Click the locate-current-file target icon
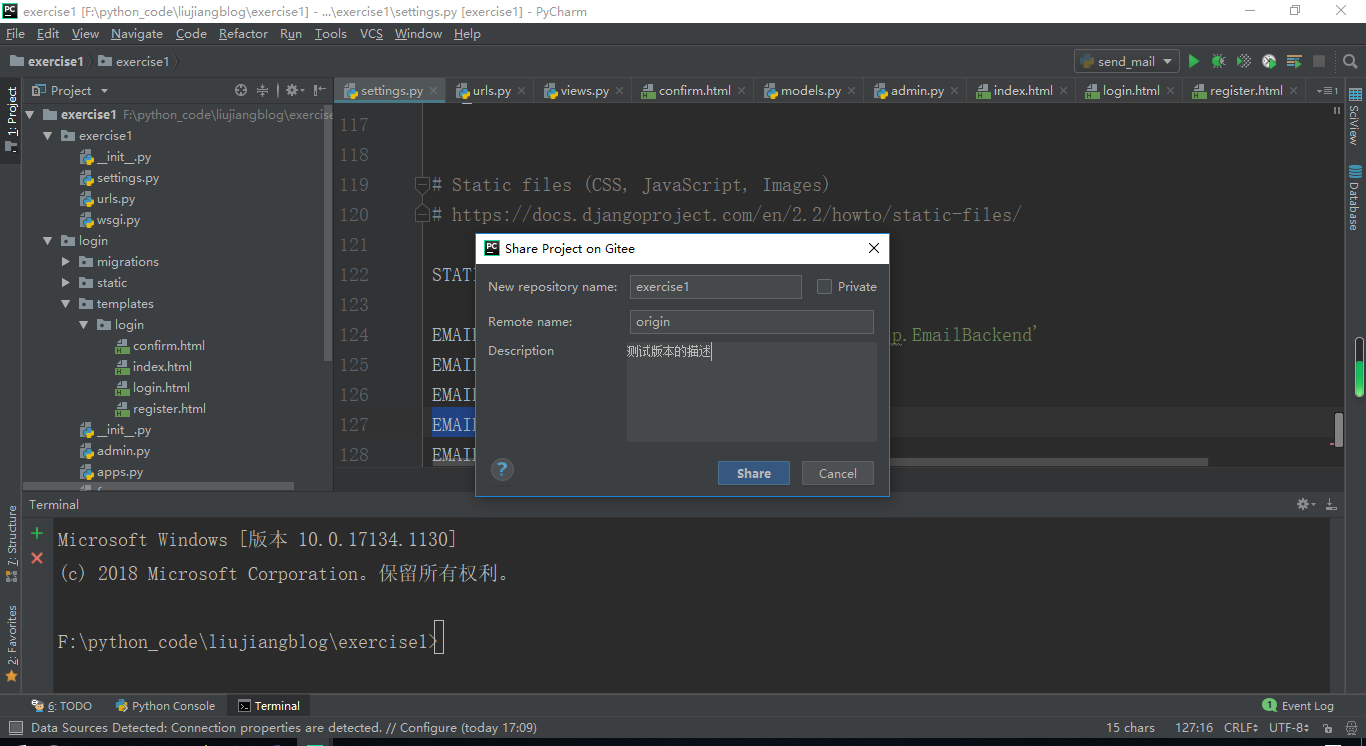The height and width of the screenshot is (746, 1366). 240,90
